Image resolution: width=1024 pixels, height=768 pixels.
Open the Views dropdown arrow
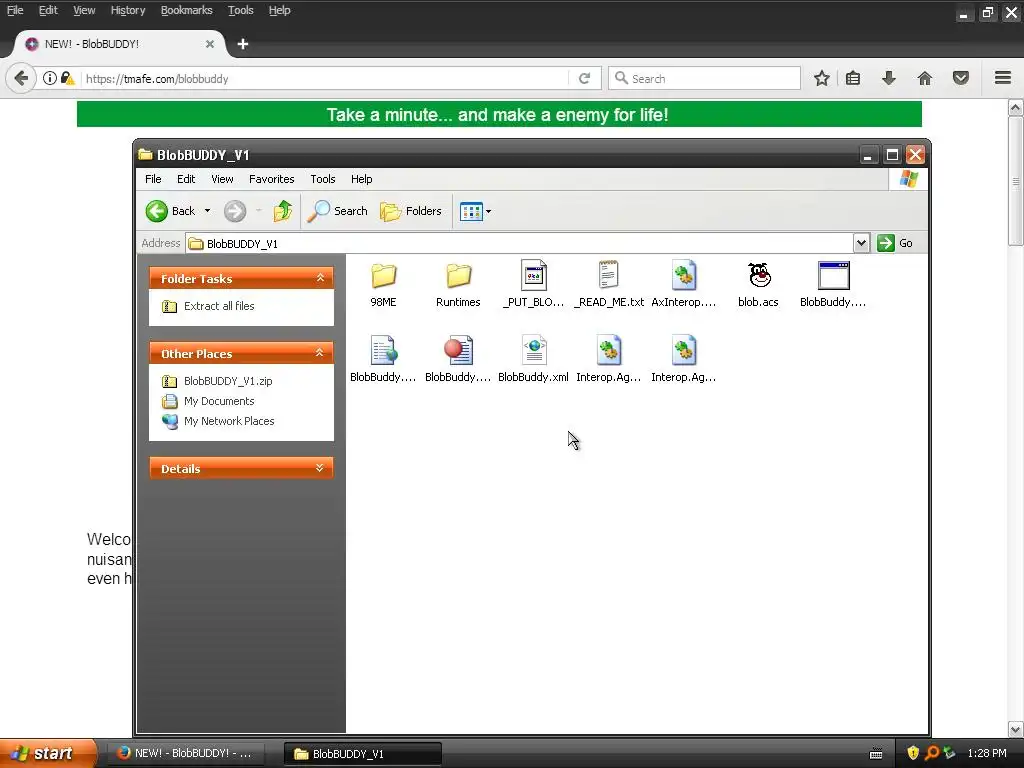click(x=488, y=211)
